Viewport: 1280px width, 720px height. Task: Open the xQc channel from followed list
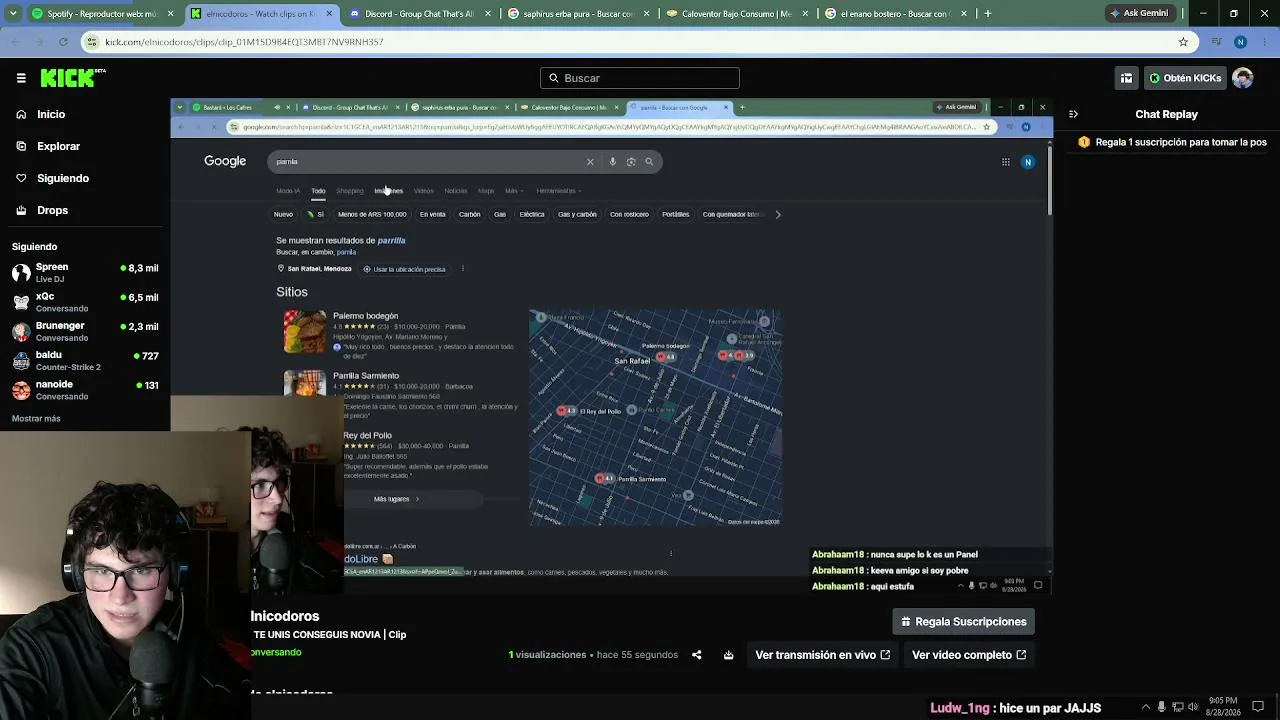click(x=85, y=302)
